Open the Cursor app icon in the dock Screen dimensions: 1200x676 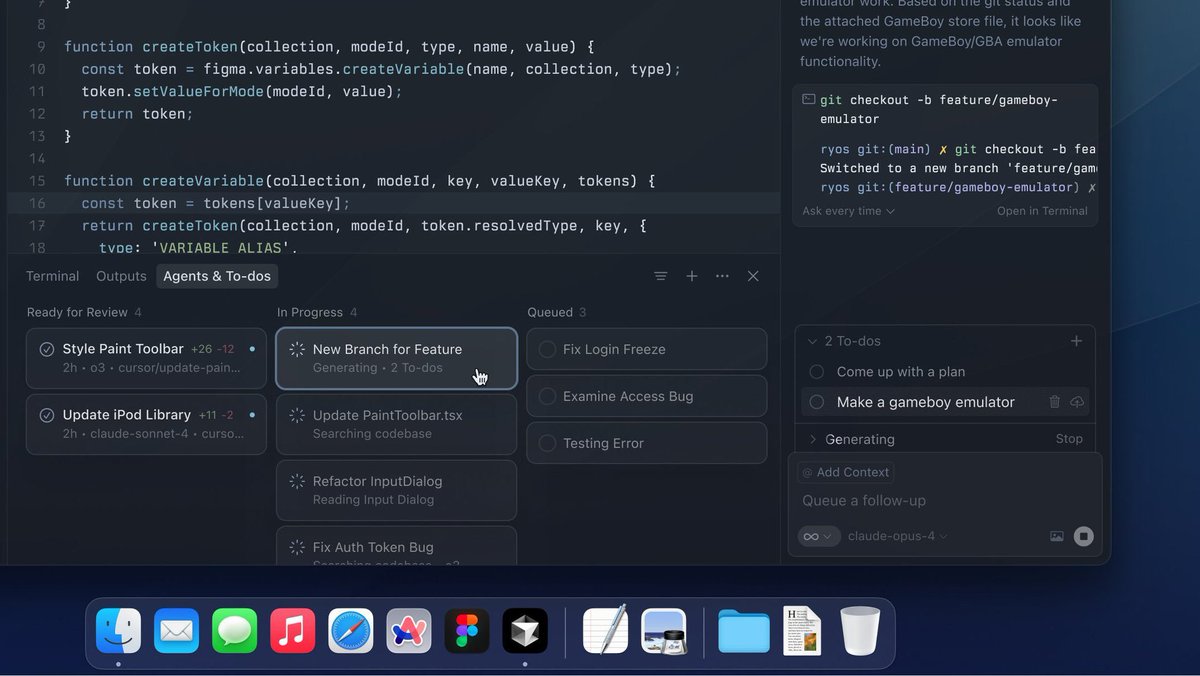524,631
